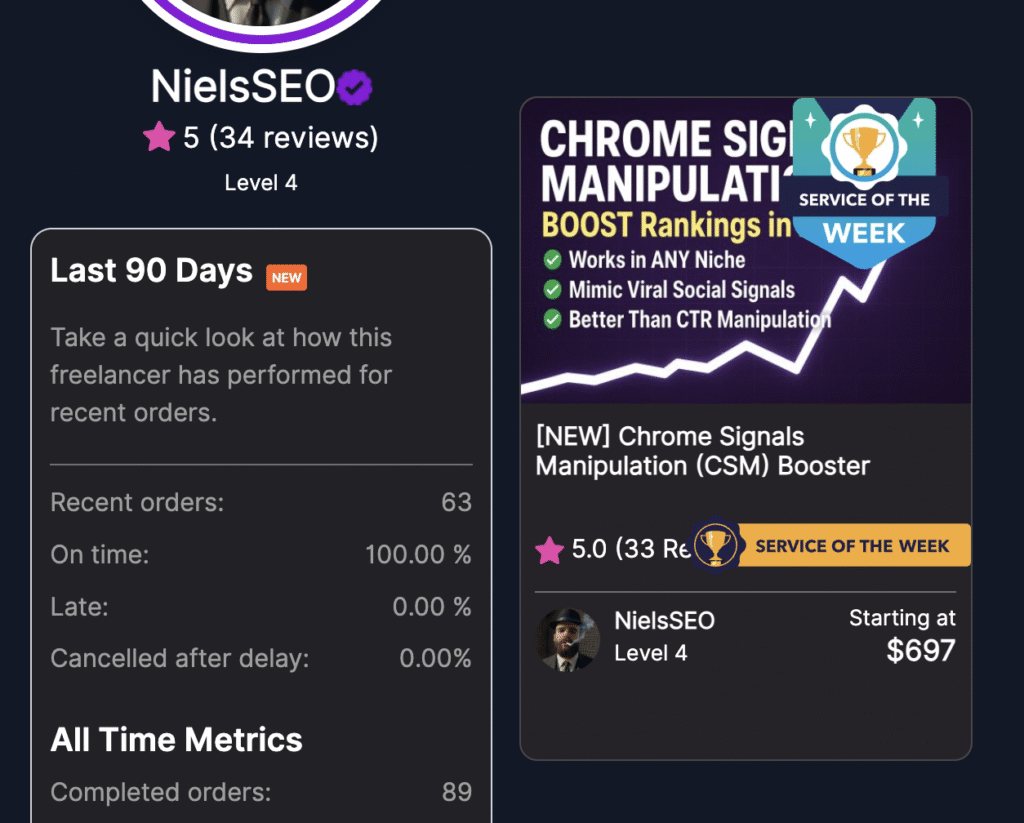Image resolution: width=1024 pixels, height=823 pixels.
Task: Click the orange NEW badge
Action: point(286,277)
